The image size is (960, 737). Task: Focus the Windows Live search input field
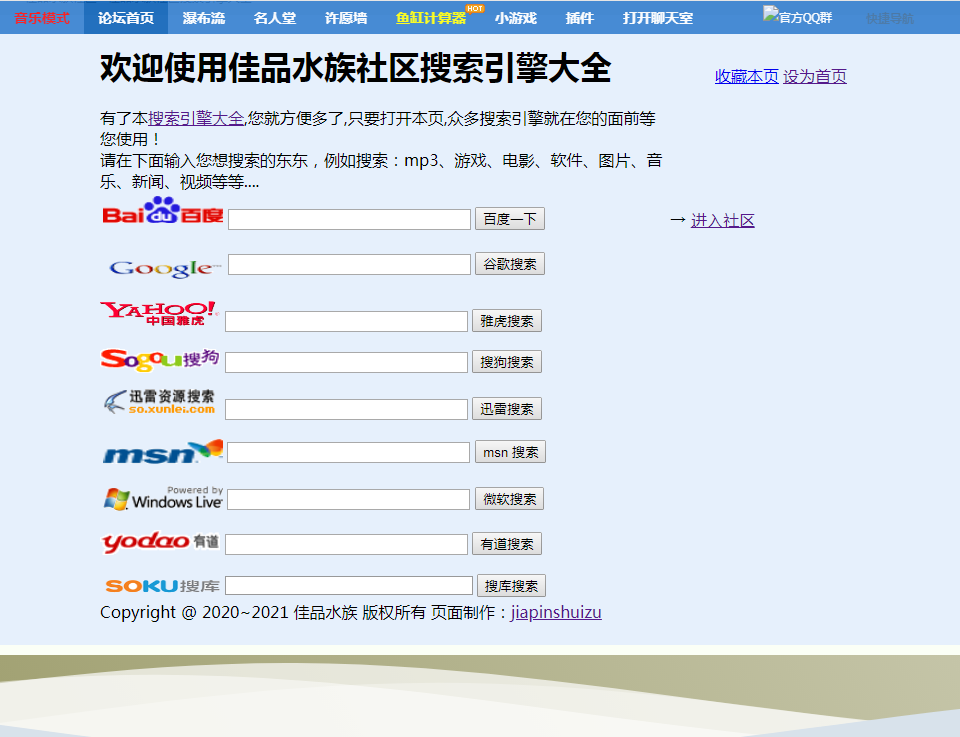[348, 499]
